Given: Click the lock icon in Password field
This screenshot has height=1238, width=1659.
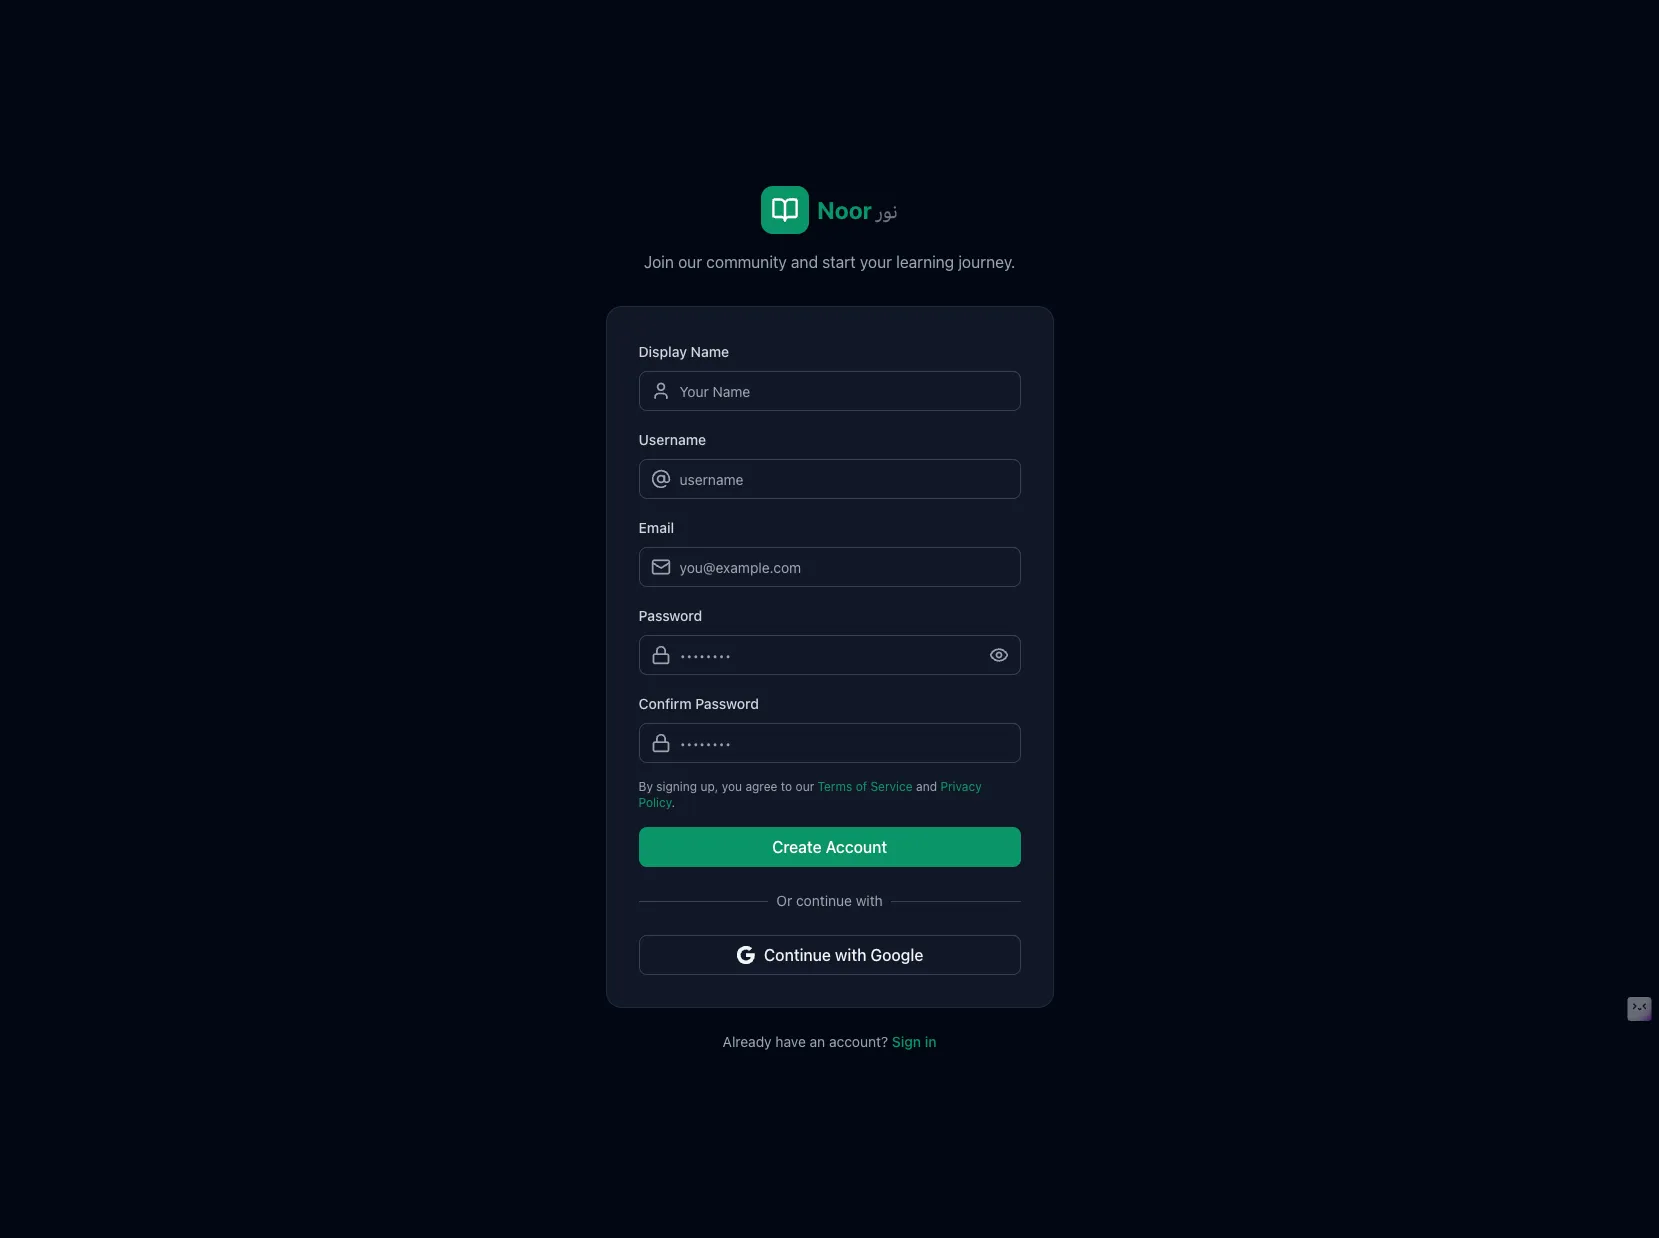Looking at the screenshot, I should click(661, 655).
